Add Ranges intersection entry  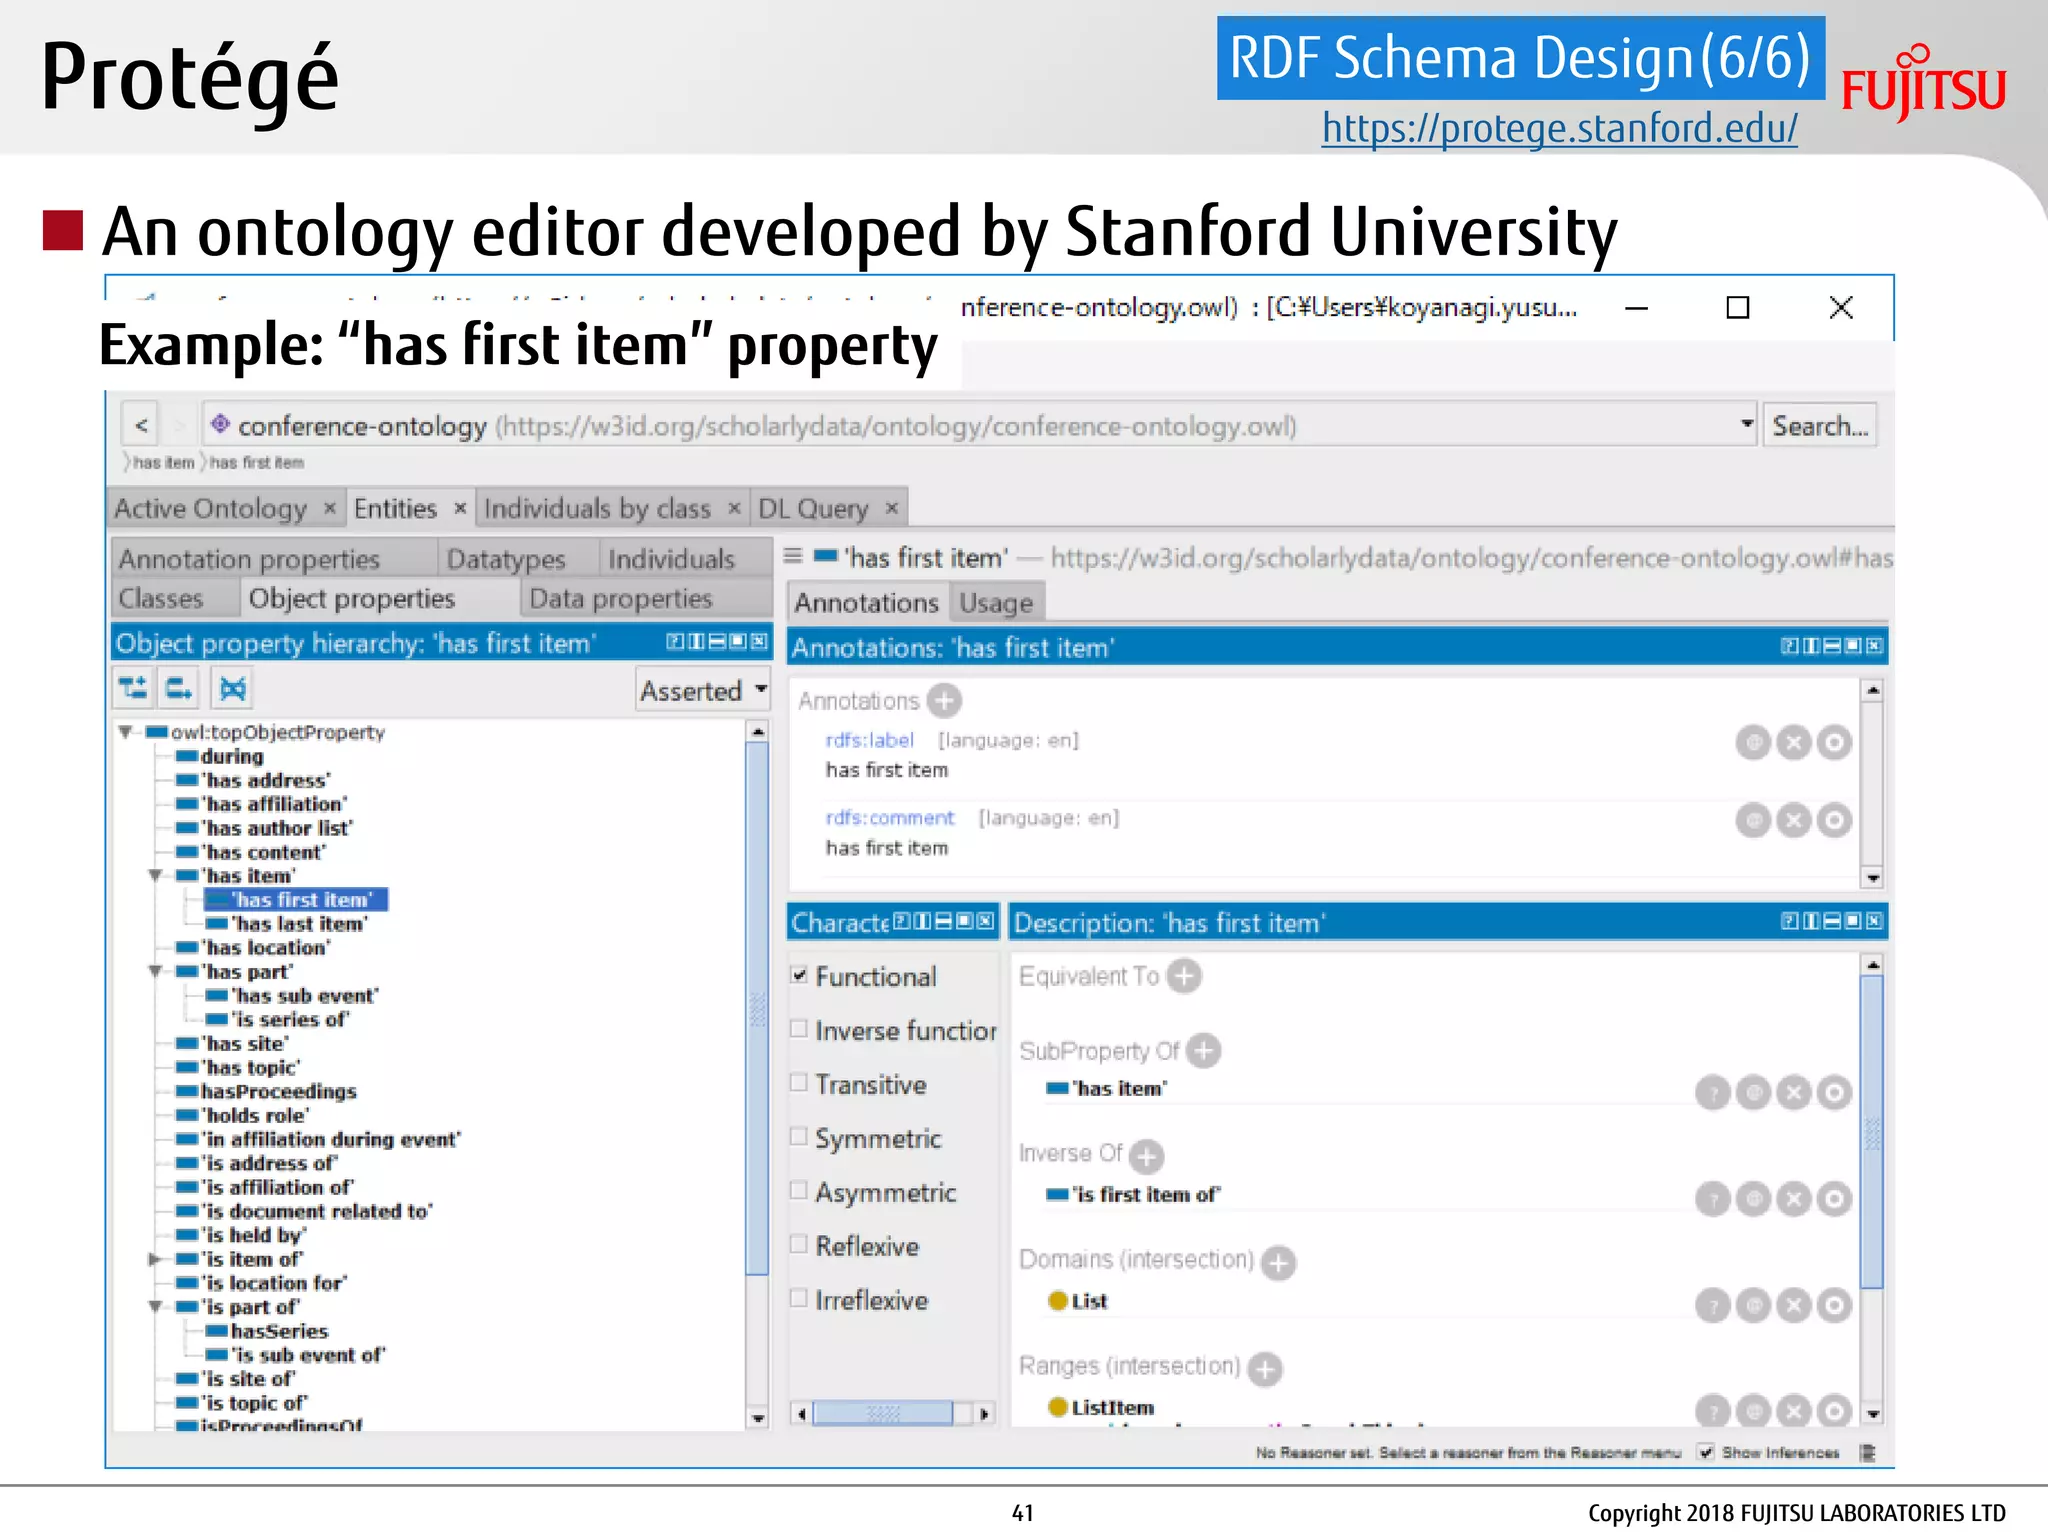(x=1265, y=1368)
